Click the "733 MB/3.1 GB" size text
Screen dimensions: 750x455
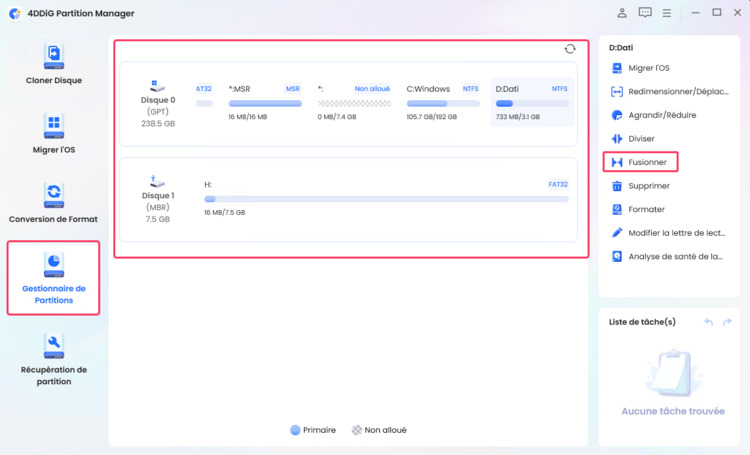pyautogui.click(x=518, y=117)
